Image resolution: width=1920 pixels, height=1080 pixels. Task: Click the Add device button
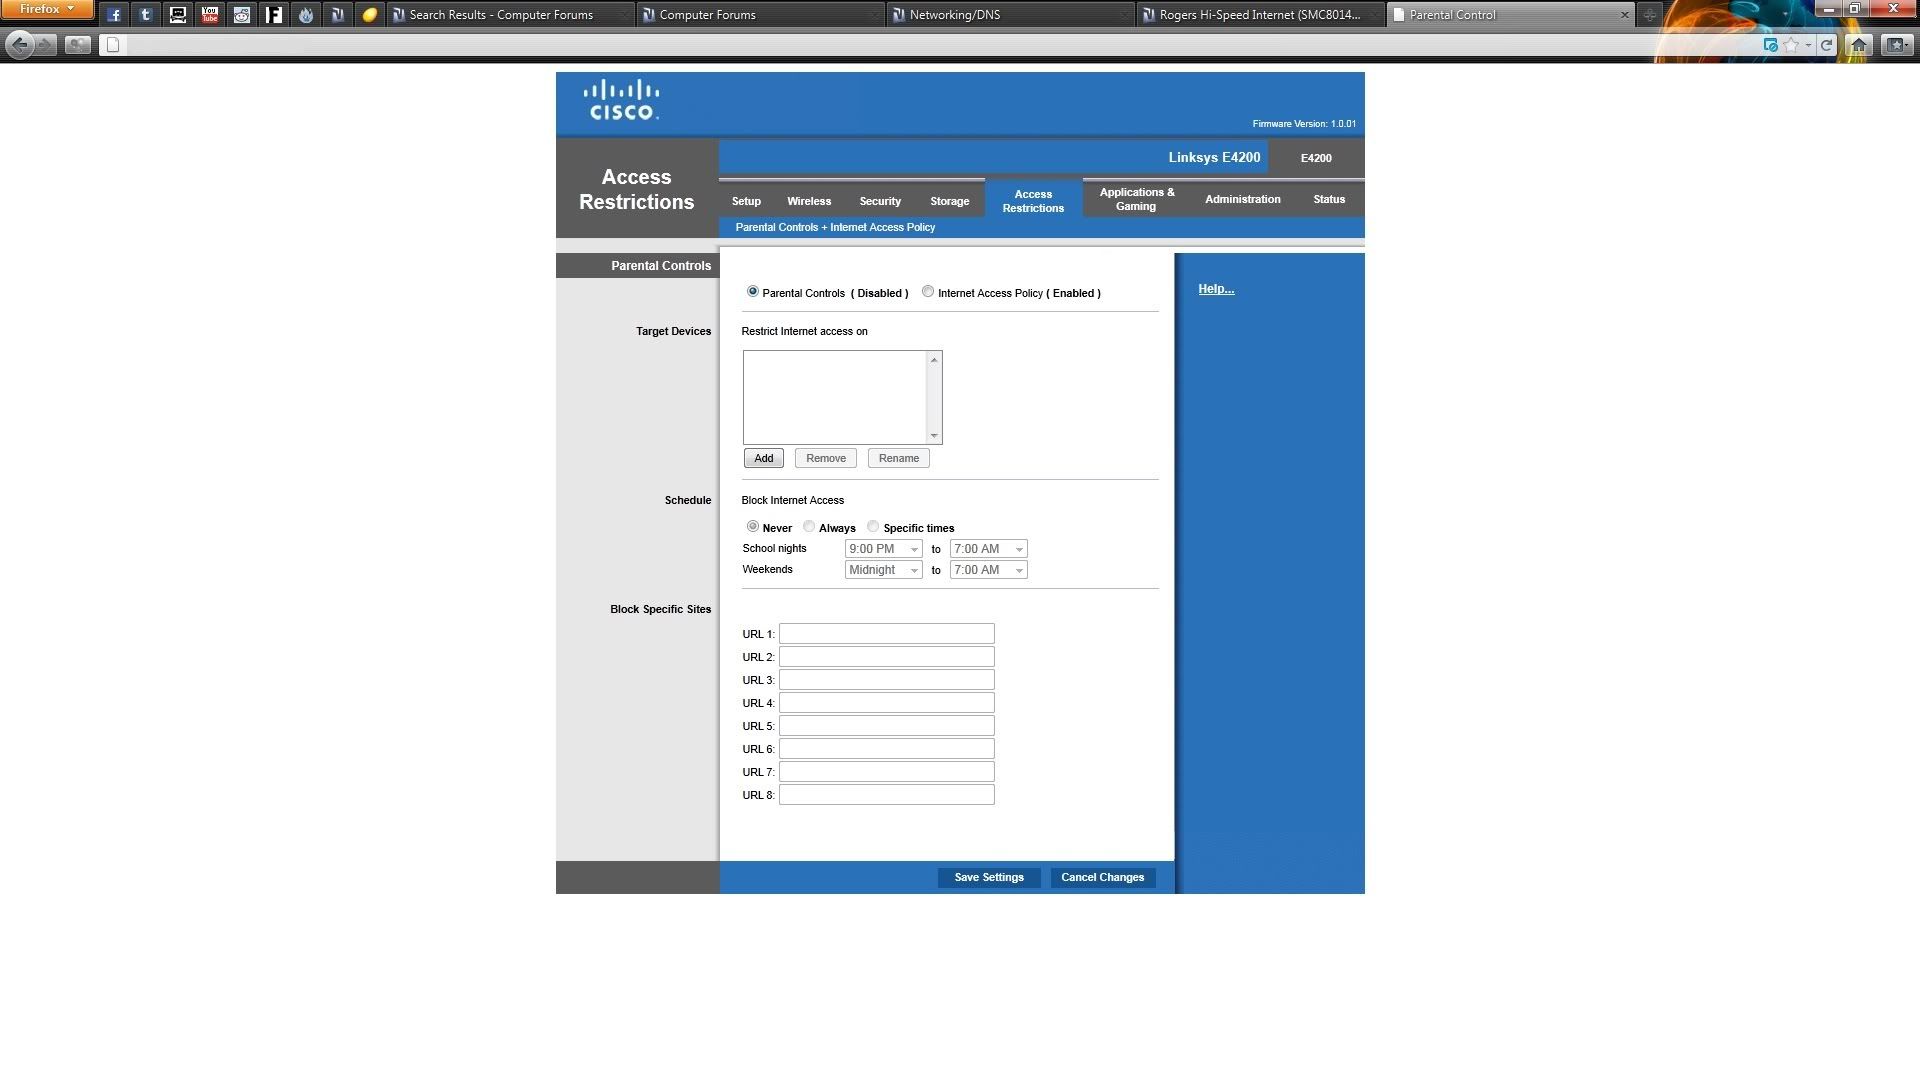click(764, 458)
